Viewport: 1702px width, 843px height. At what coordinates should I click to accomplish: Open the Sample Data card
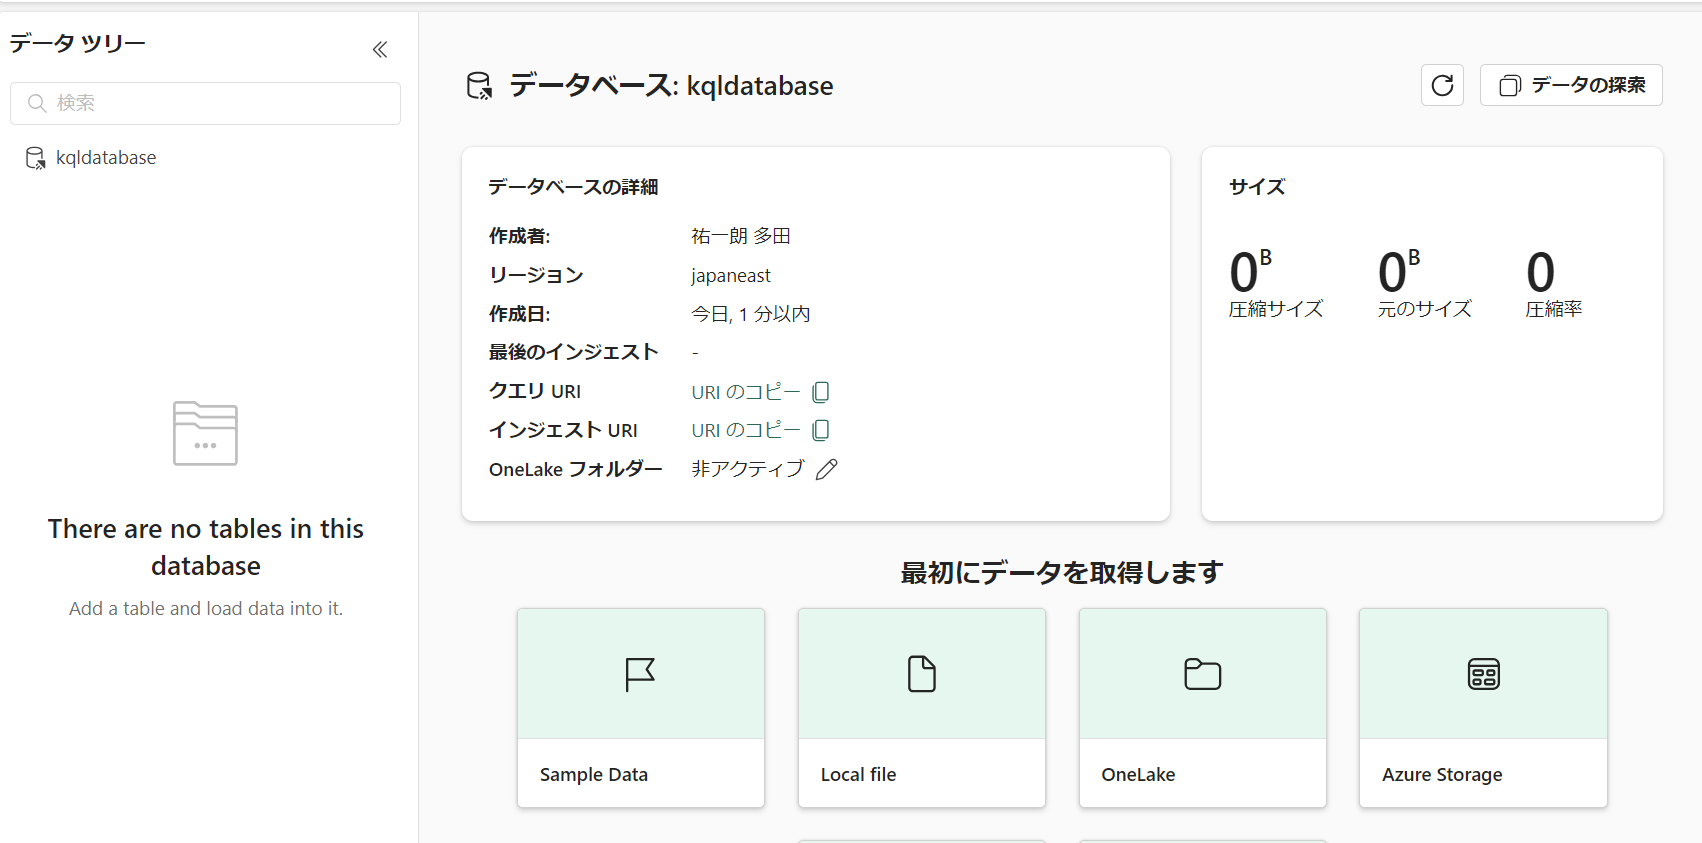click(641, 708)
